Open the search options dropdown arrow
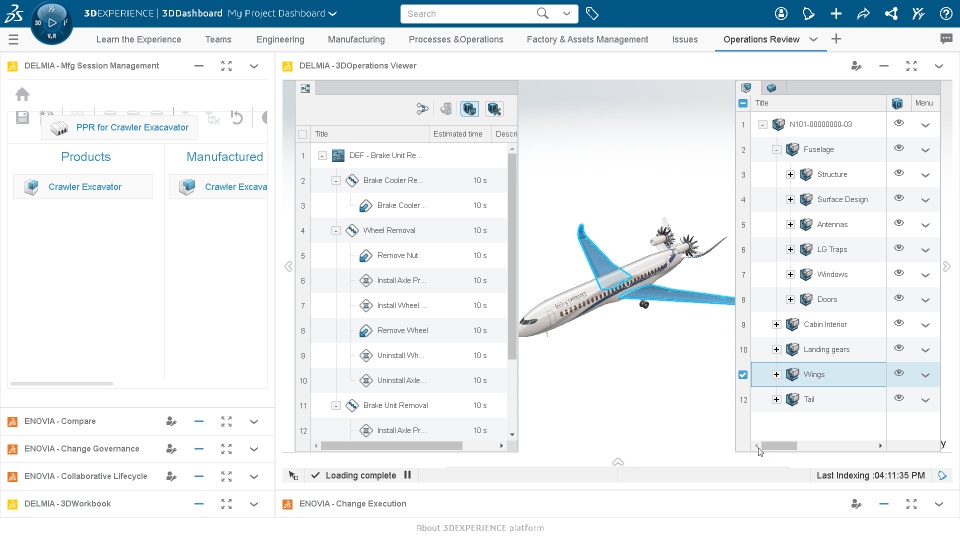 [x=567, y=13]
